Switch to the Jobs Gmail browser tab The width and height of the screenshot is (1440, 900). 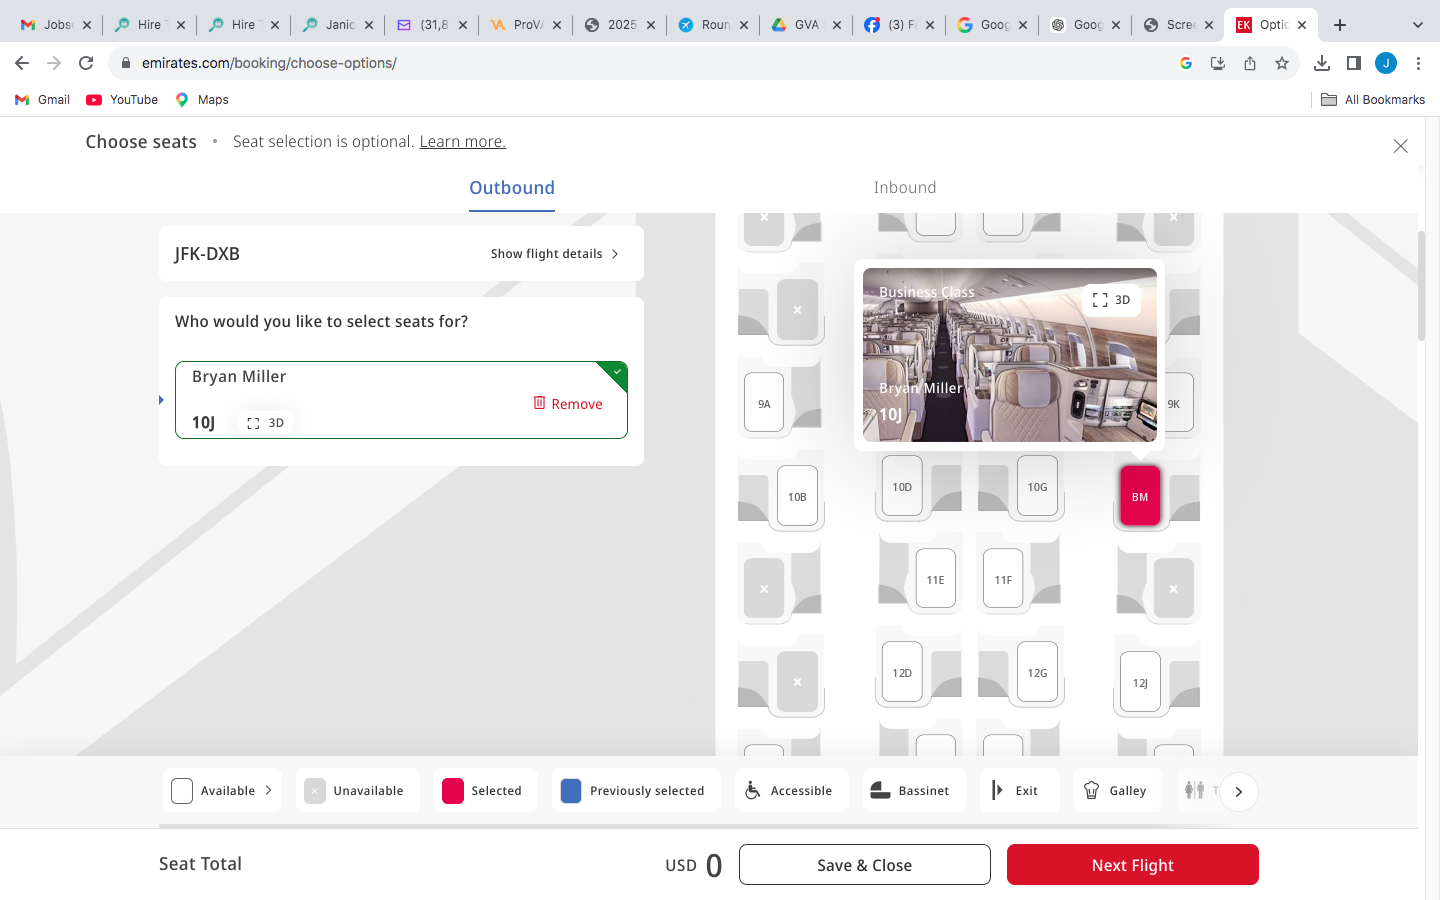pyautogui.click(x=56, y=25)
